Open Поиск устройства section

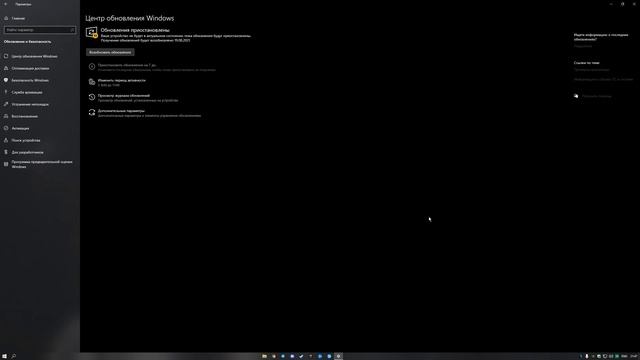point(22,140)
